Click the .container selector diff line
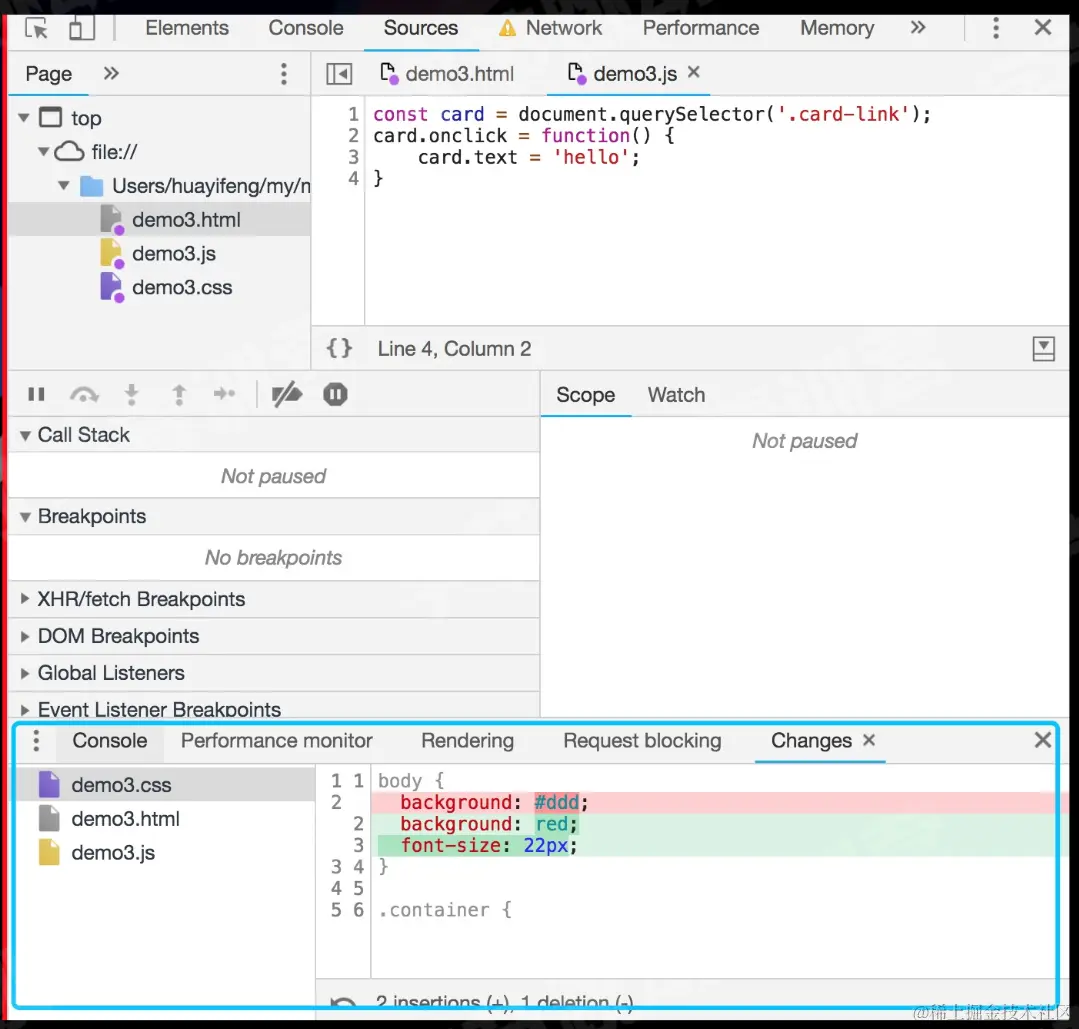The image size is (1079, 1029). (445, 909)
